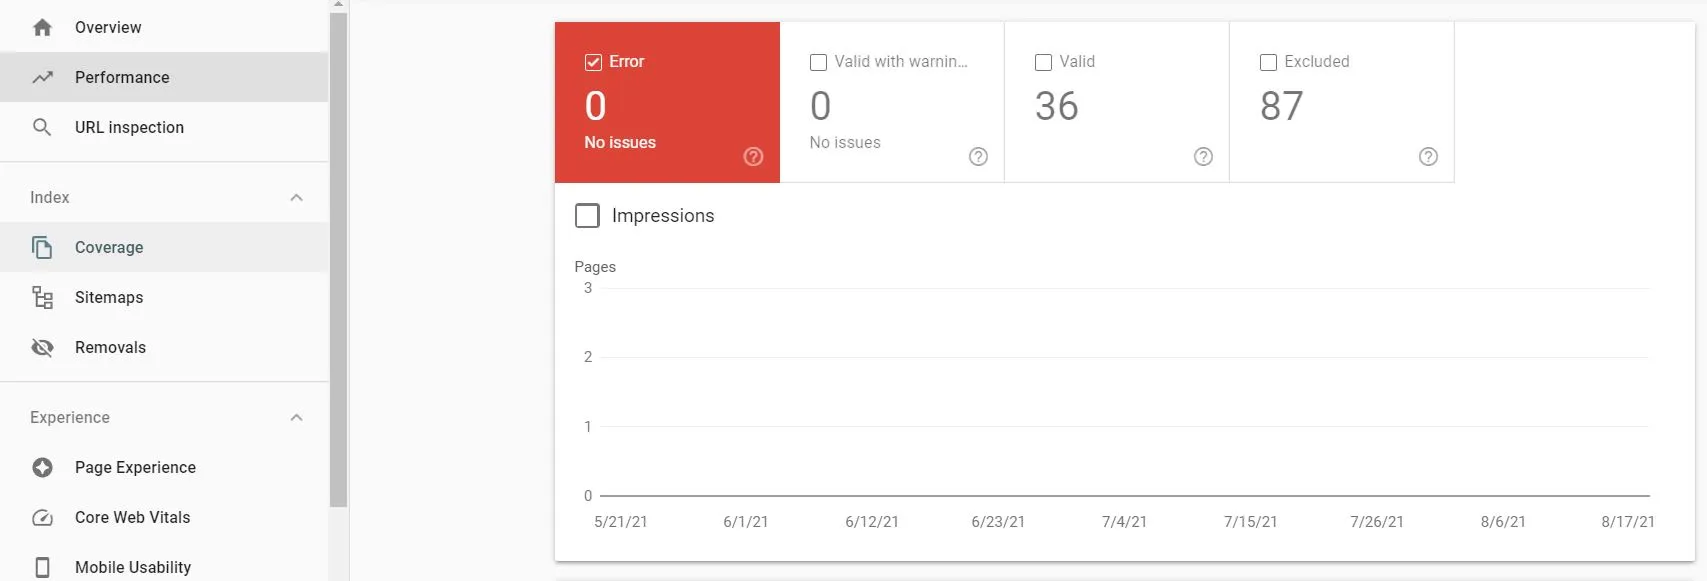Check the Excluded checkbox
1707x581 pixels.
click(x=1268, y=62)
